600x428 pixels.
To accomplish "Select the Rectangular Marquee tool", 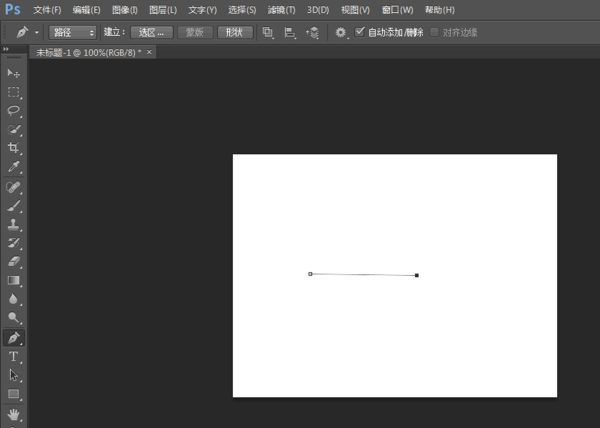I will pyautogui.click(x=13, y=92).
